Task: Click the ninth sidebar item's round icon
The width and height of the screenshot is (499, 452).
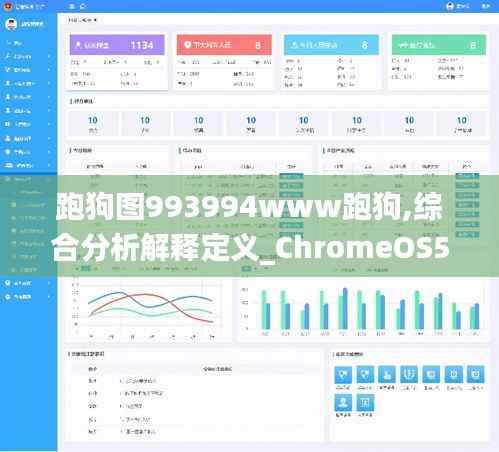Action: click(x=8, y=152)
